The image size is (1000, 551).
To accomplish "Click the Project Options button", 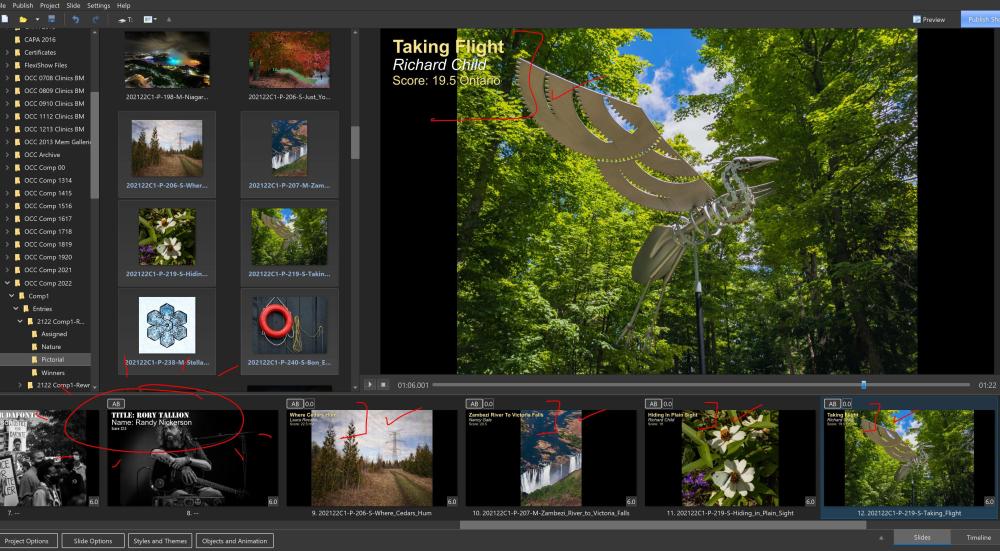I will tap(28, 541).
